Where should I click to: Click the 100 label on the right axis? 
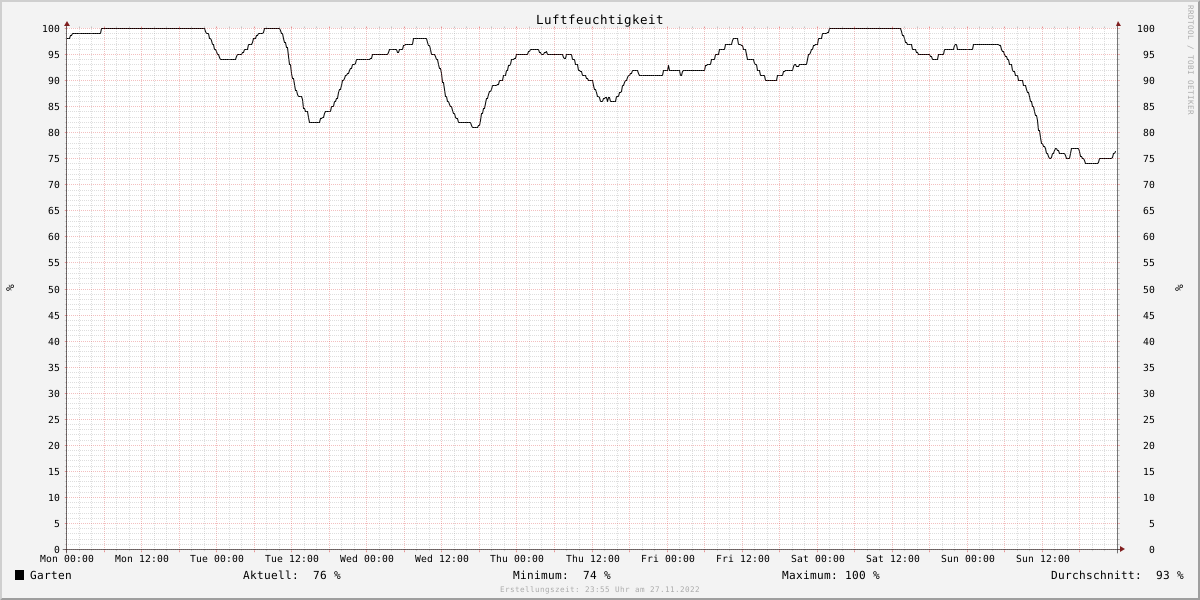pyautogui.click(x=1146, y=28)
